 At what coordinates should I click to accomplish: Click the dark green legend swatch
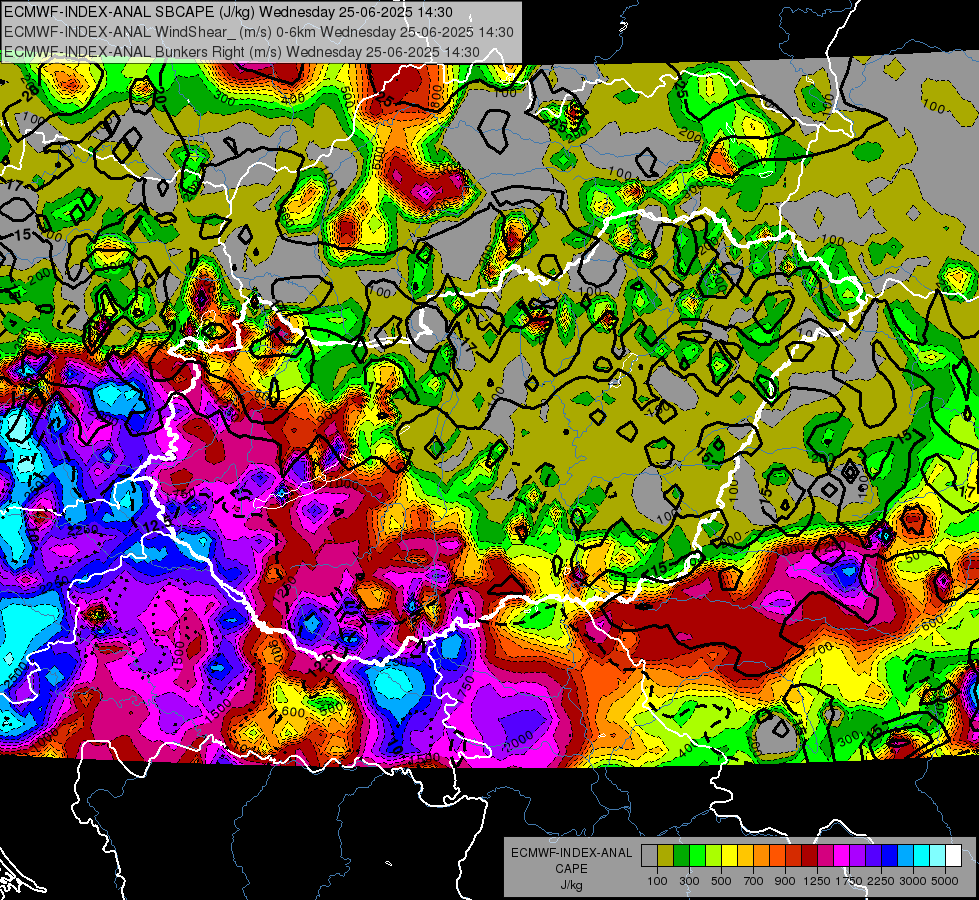pos(681,856)
